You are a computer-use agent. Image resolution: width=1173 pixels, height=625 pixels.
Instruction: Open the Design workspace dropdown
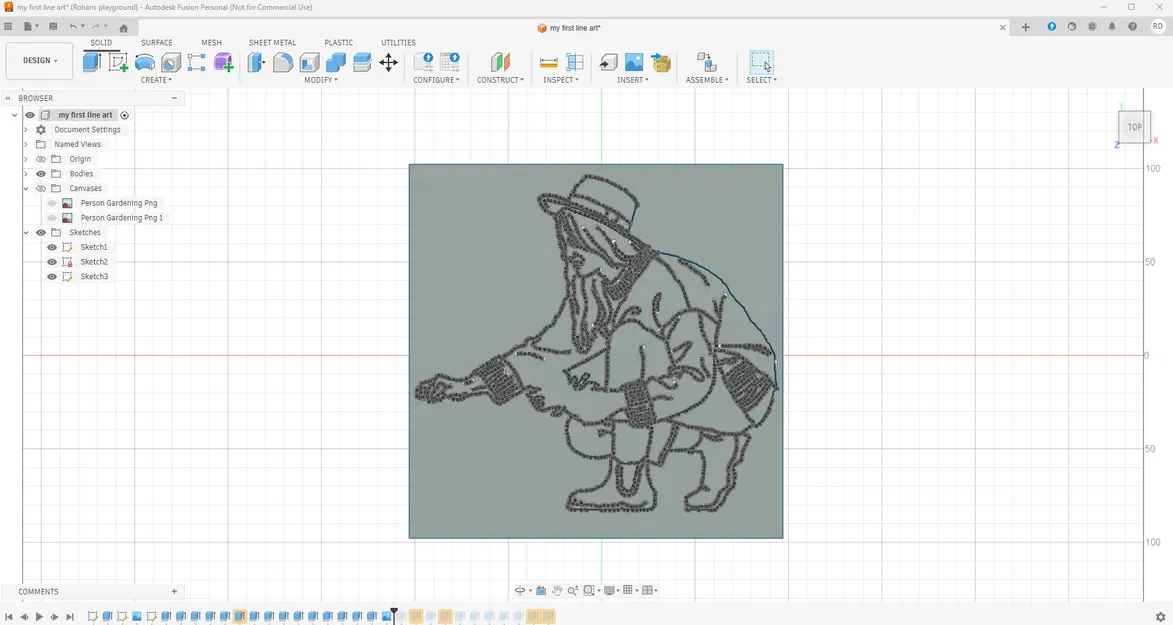point(39,60)
